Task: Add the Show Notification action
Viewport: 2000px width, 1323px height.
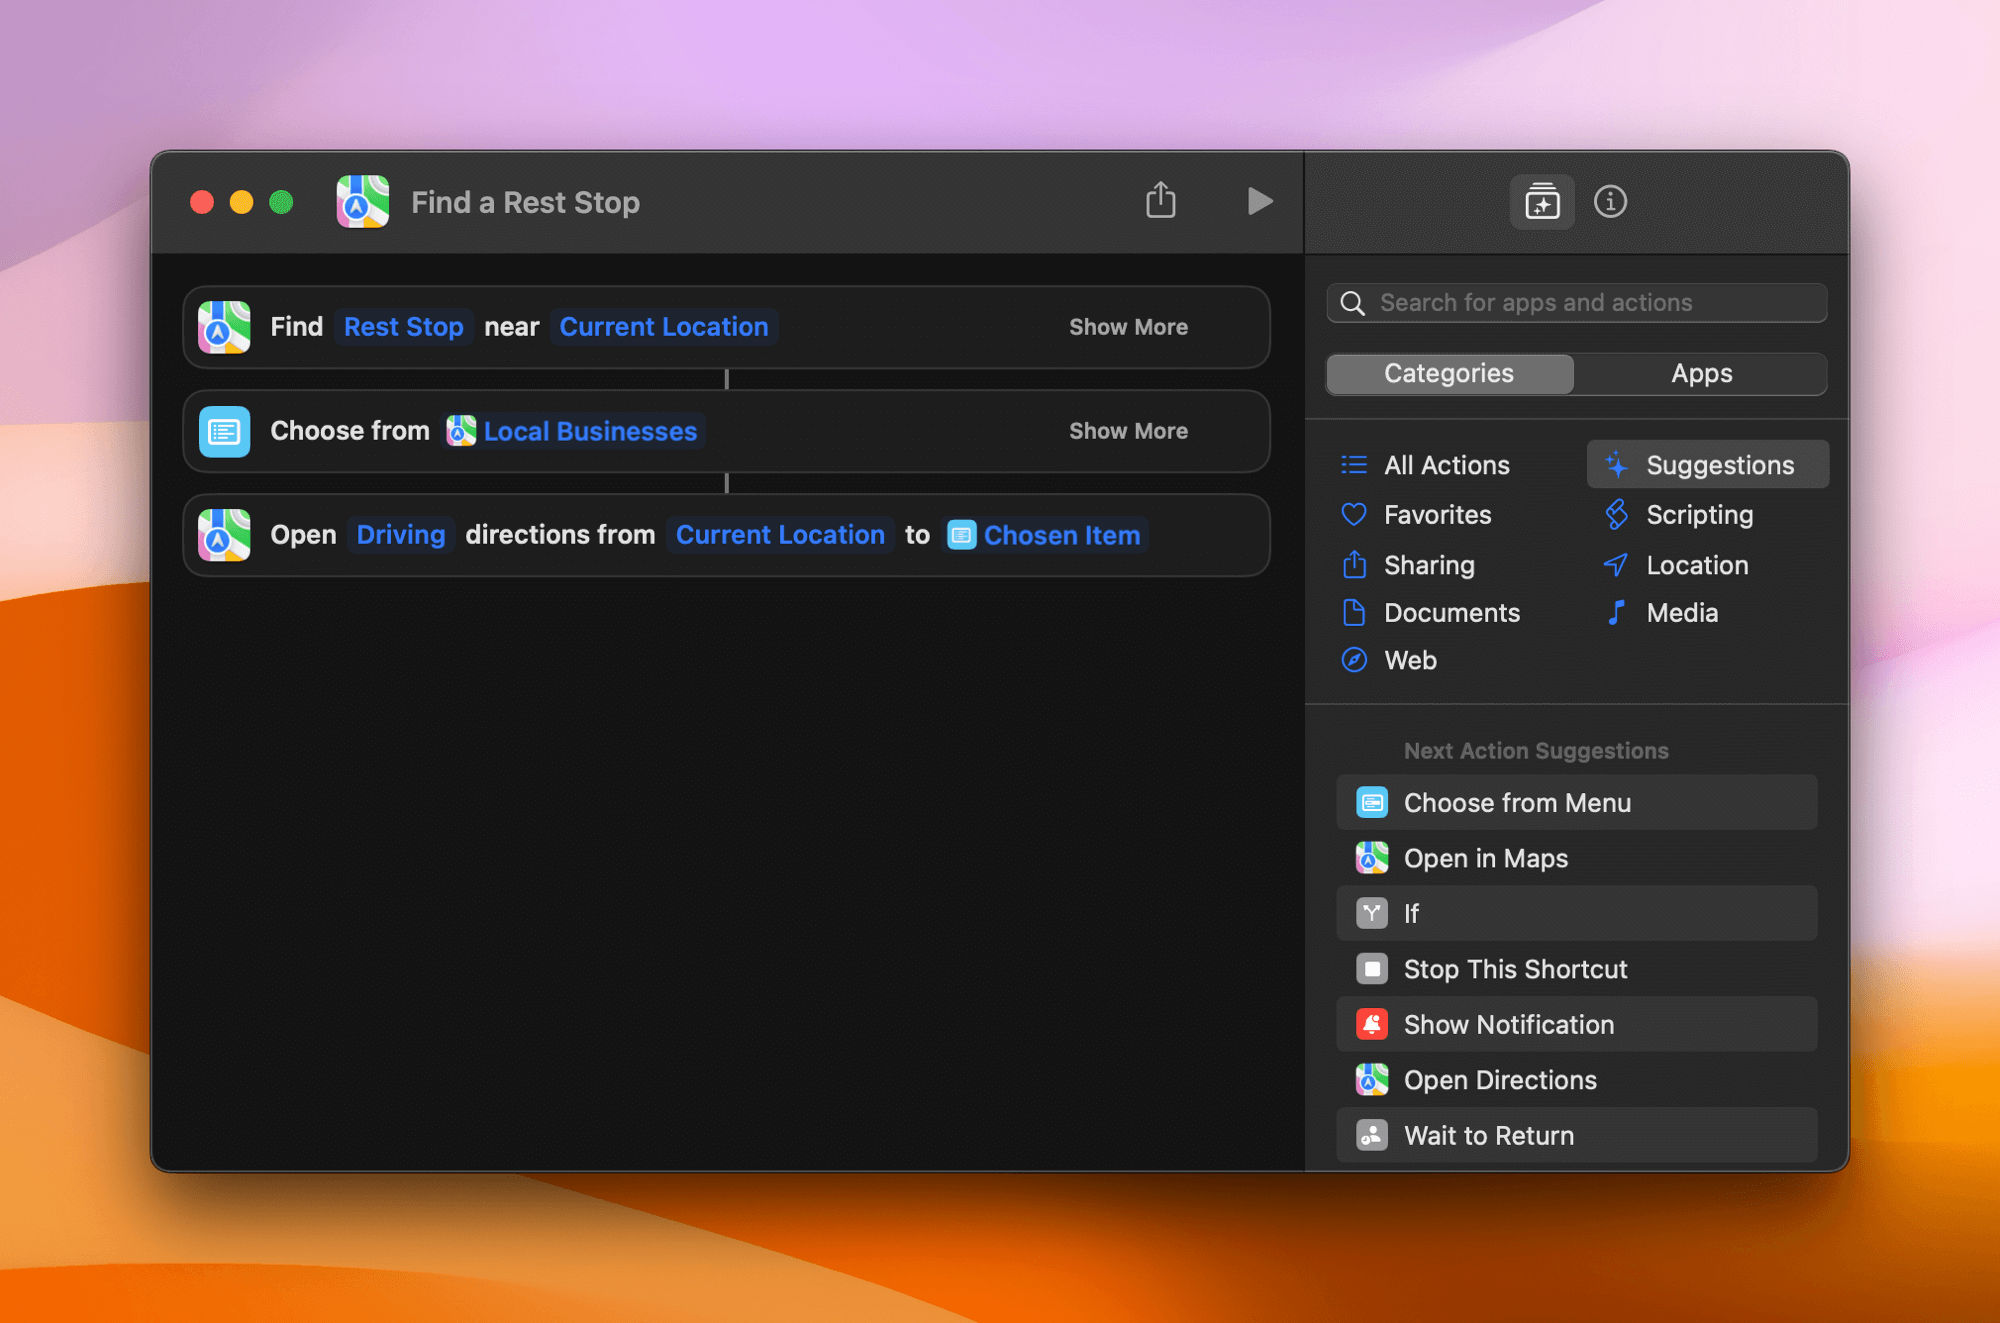Action: [1577, 1025]
